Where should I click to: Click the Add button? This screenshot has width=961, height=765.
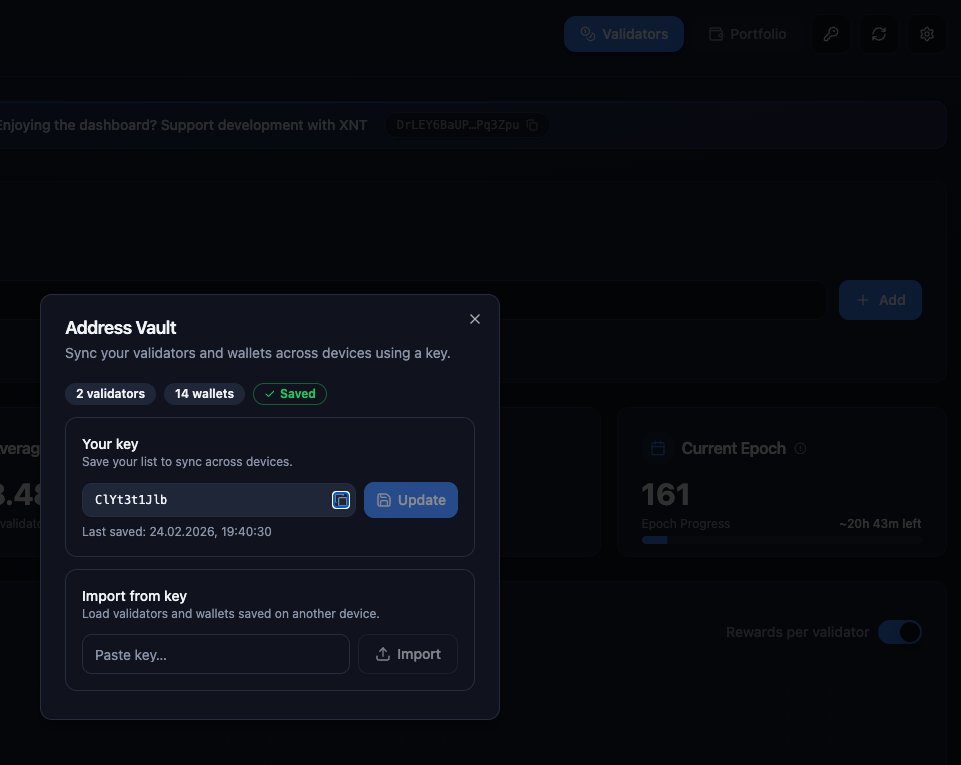[880, 300]
